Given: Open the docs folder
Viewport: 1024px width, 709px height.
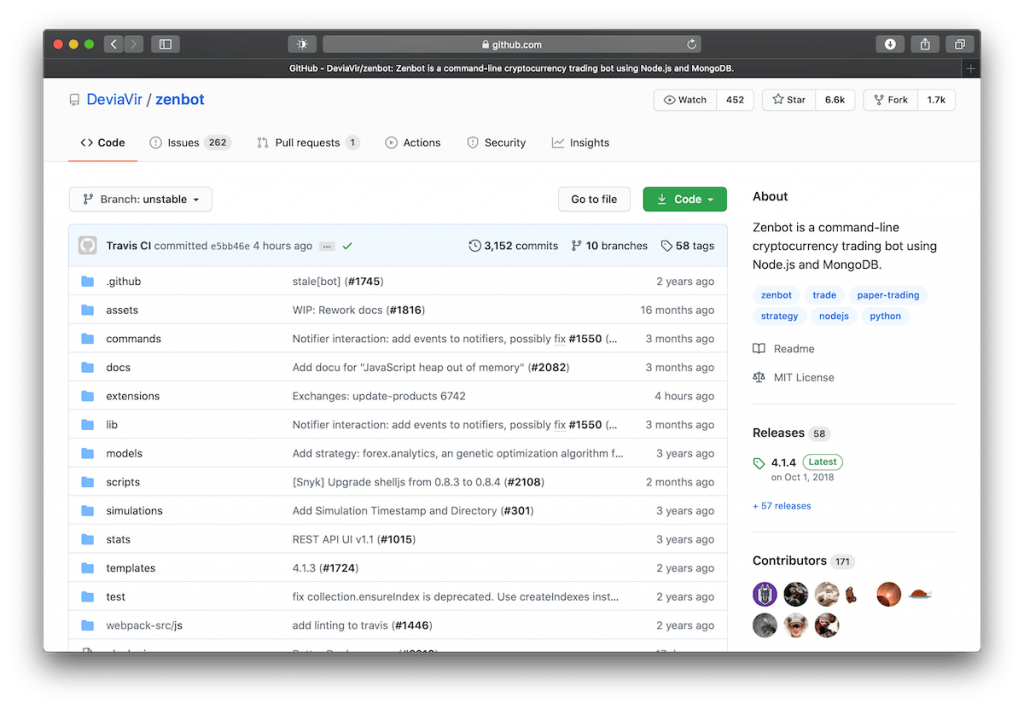Looking at the screenshot, I should [118, 368].
